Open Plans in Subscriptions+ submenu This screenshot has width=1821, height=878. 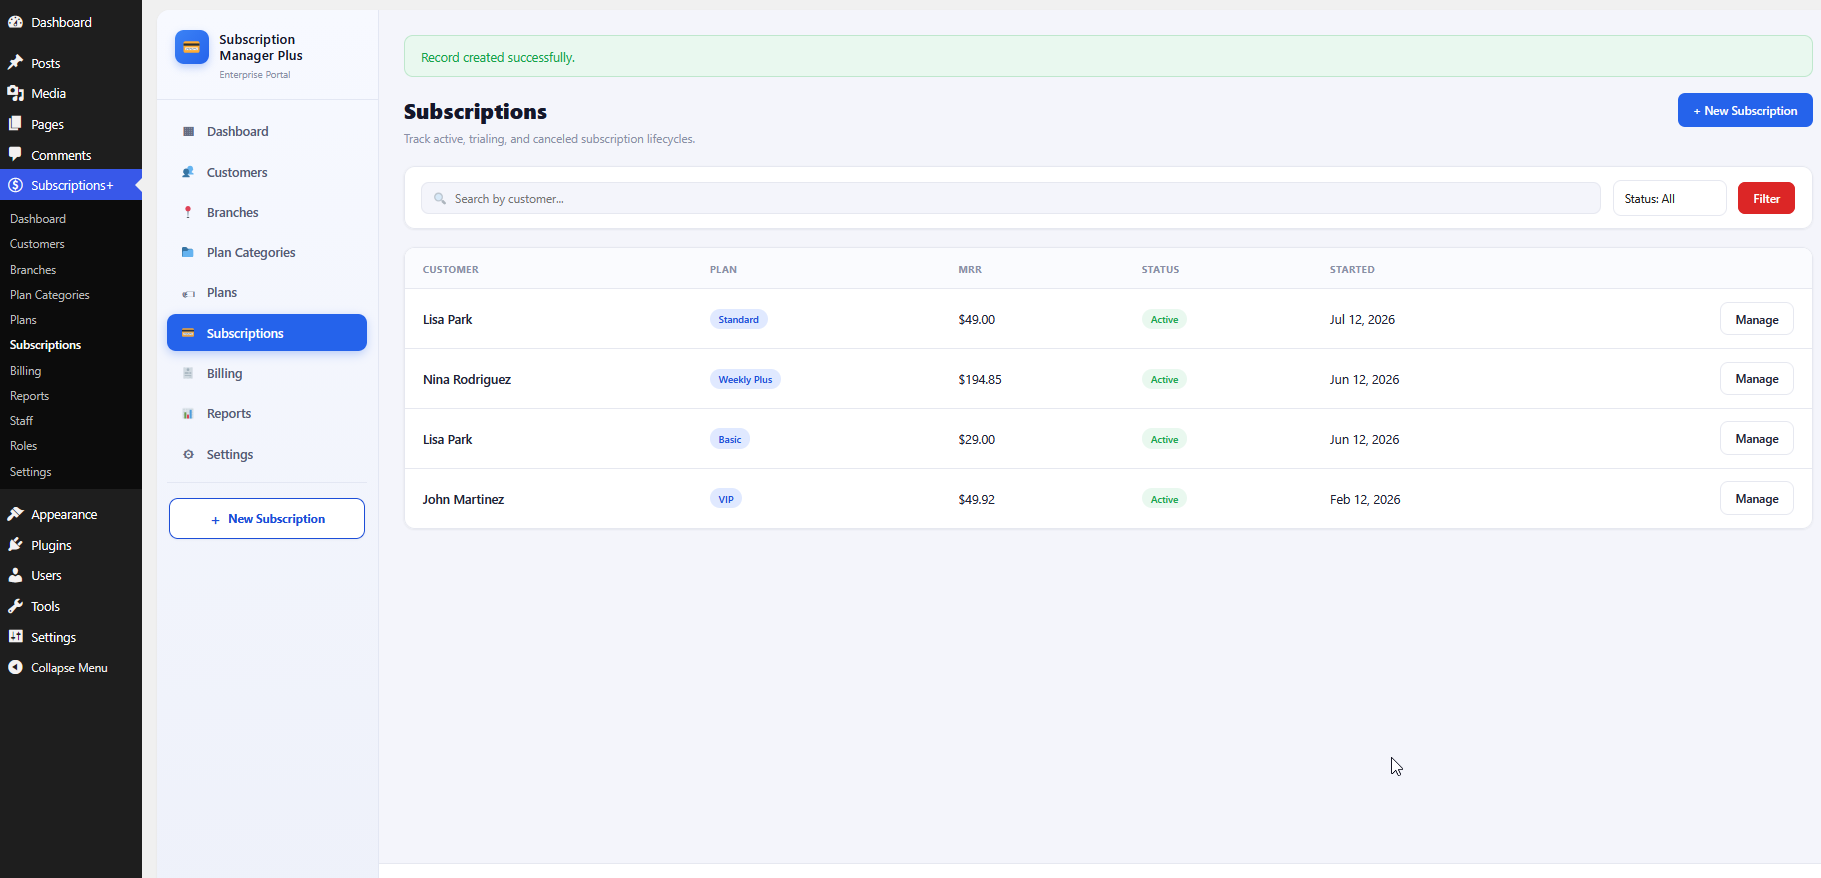[x=23, y=320]
